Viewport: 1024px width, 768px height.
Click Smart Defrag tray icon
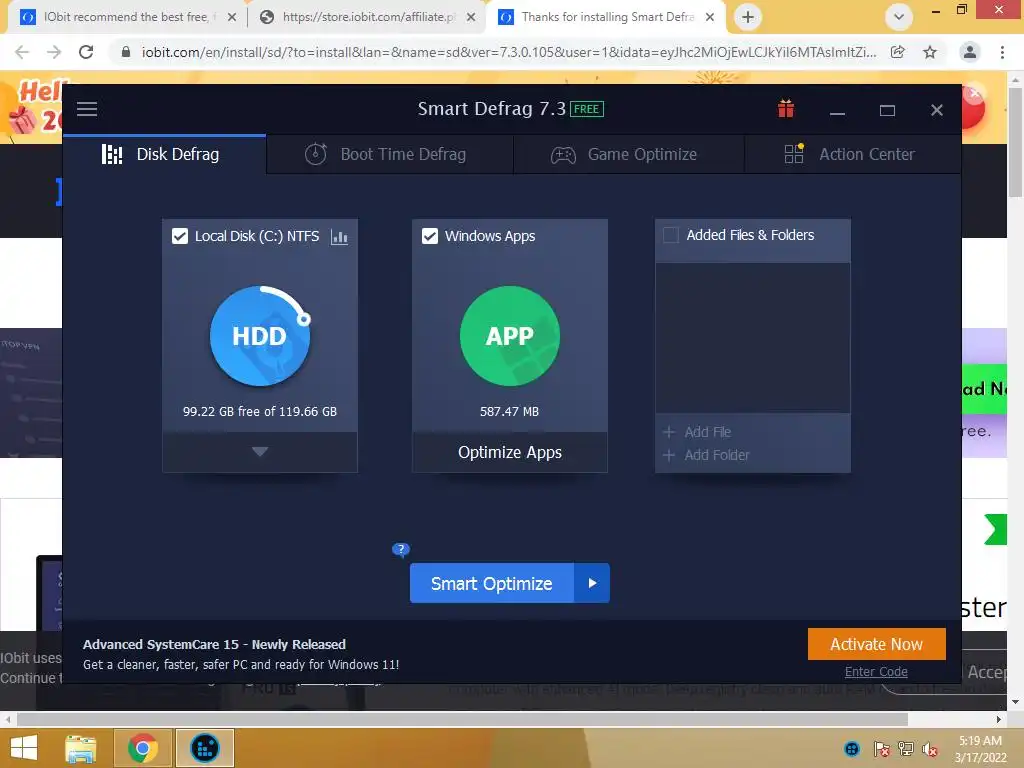click(852, 749)
